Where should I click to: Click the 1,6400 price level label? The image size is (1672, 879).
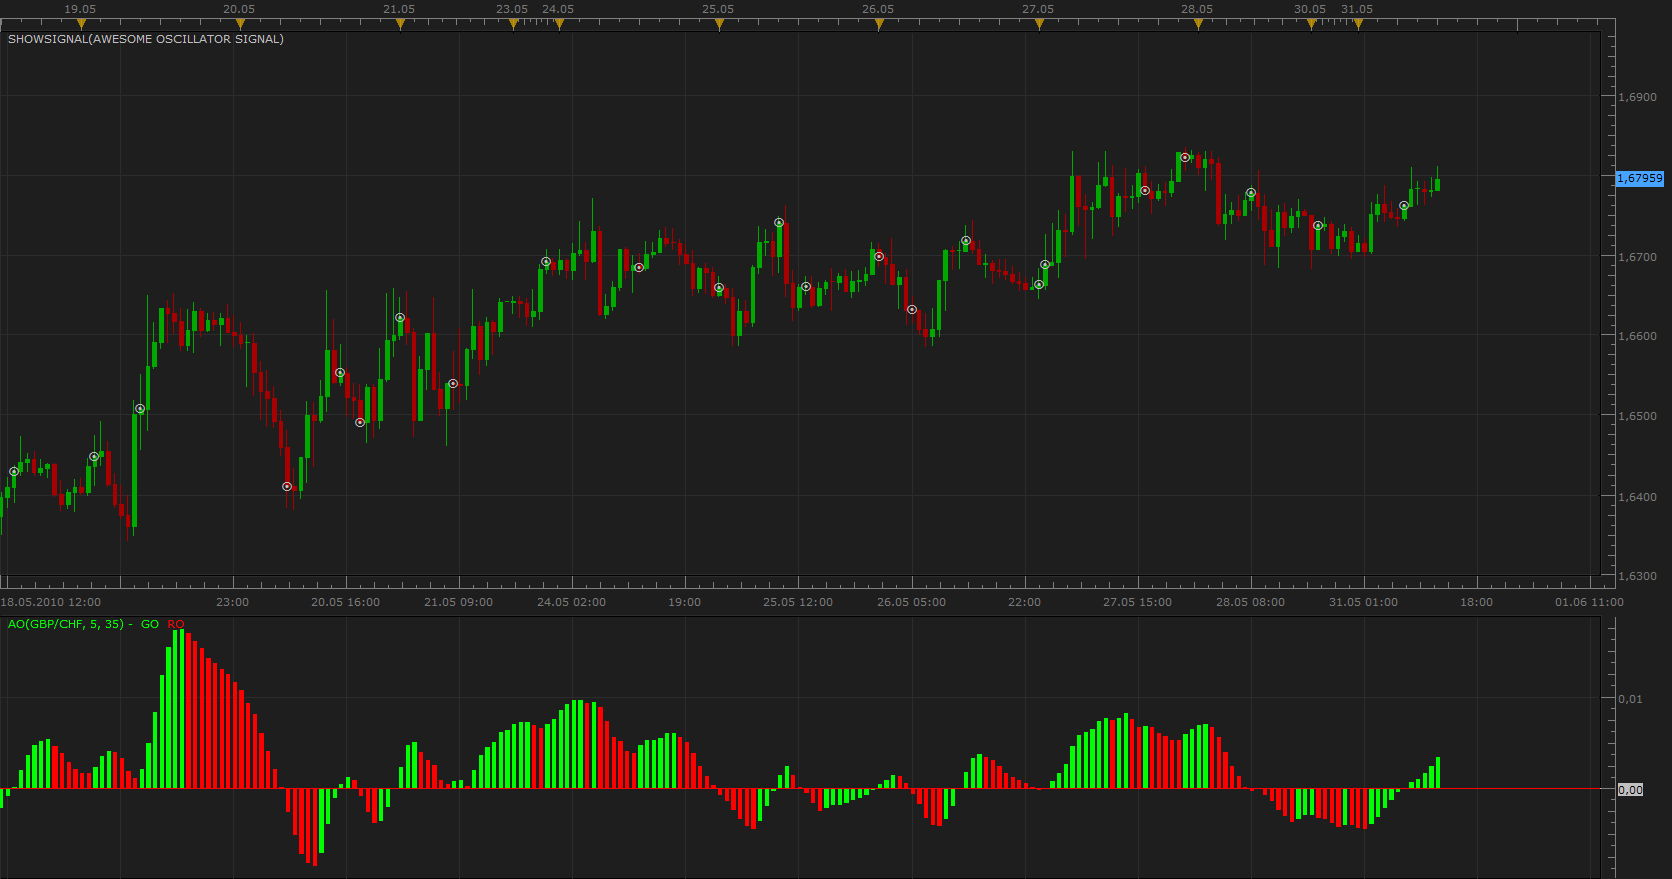[x=1637, y=497]
